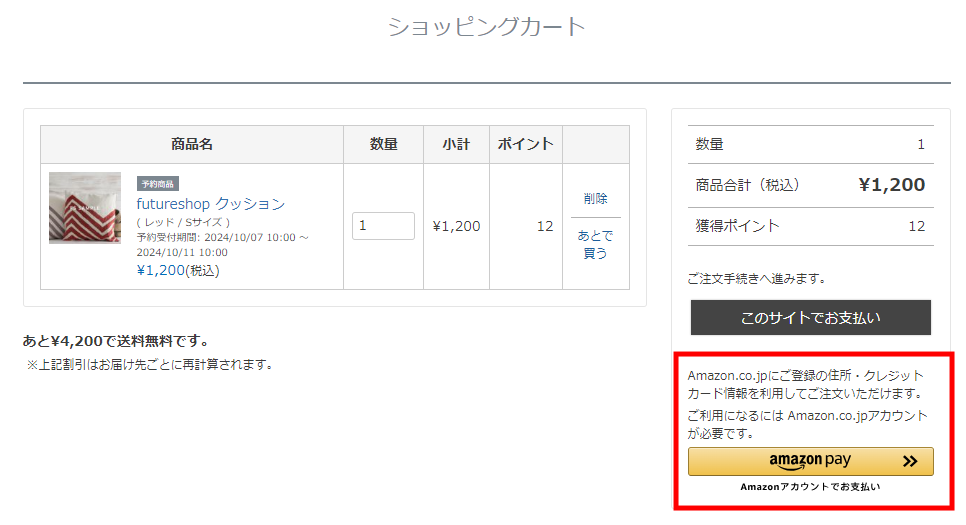This screenshot has width=966, height=525.
Task: Click the bold ¥1,200 total in summary
Action: pyautogui.click(x=891, y=185)
